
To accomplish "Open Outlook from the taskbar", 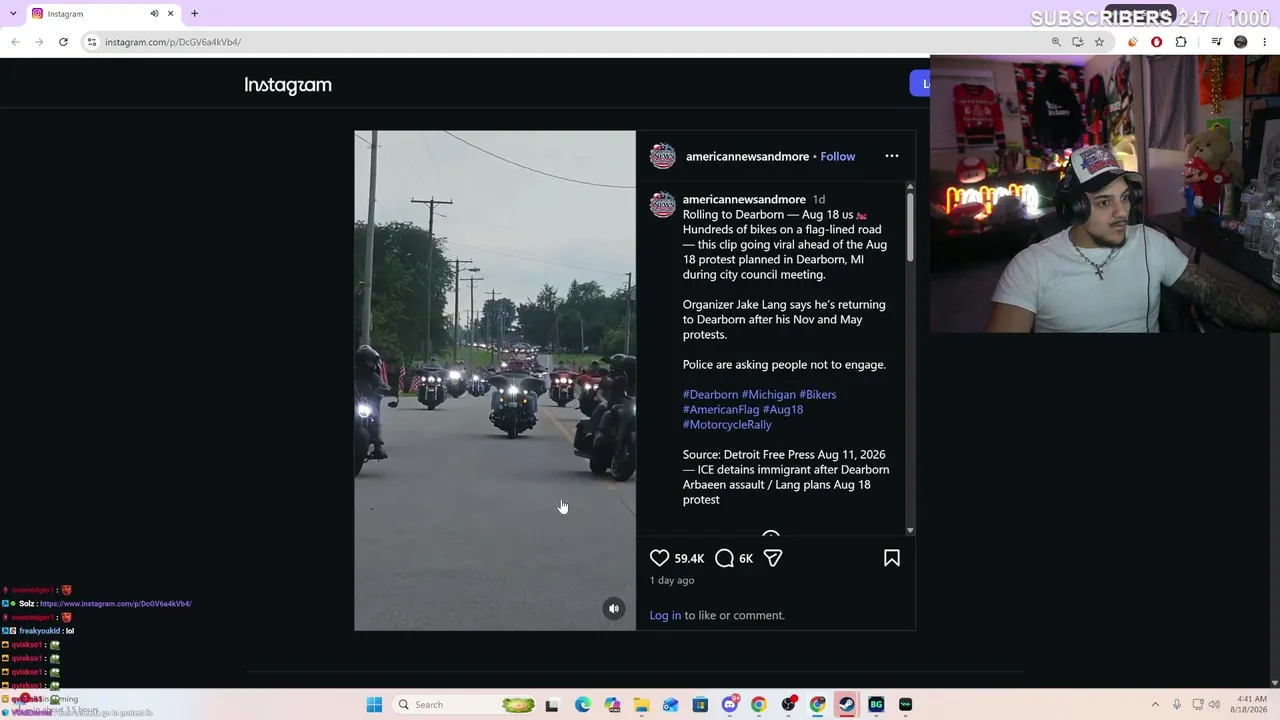I will pos(670,705).
